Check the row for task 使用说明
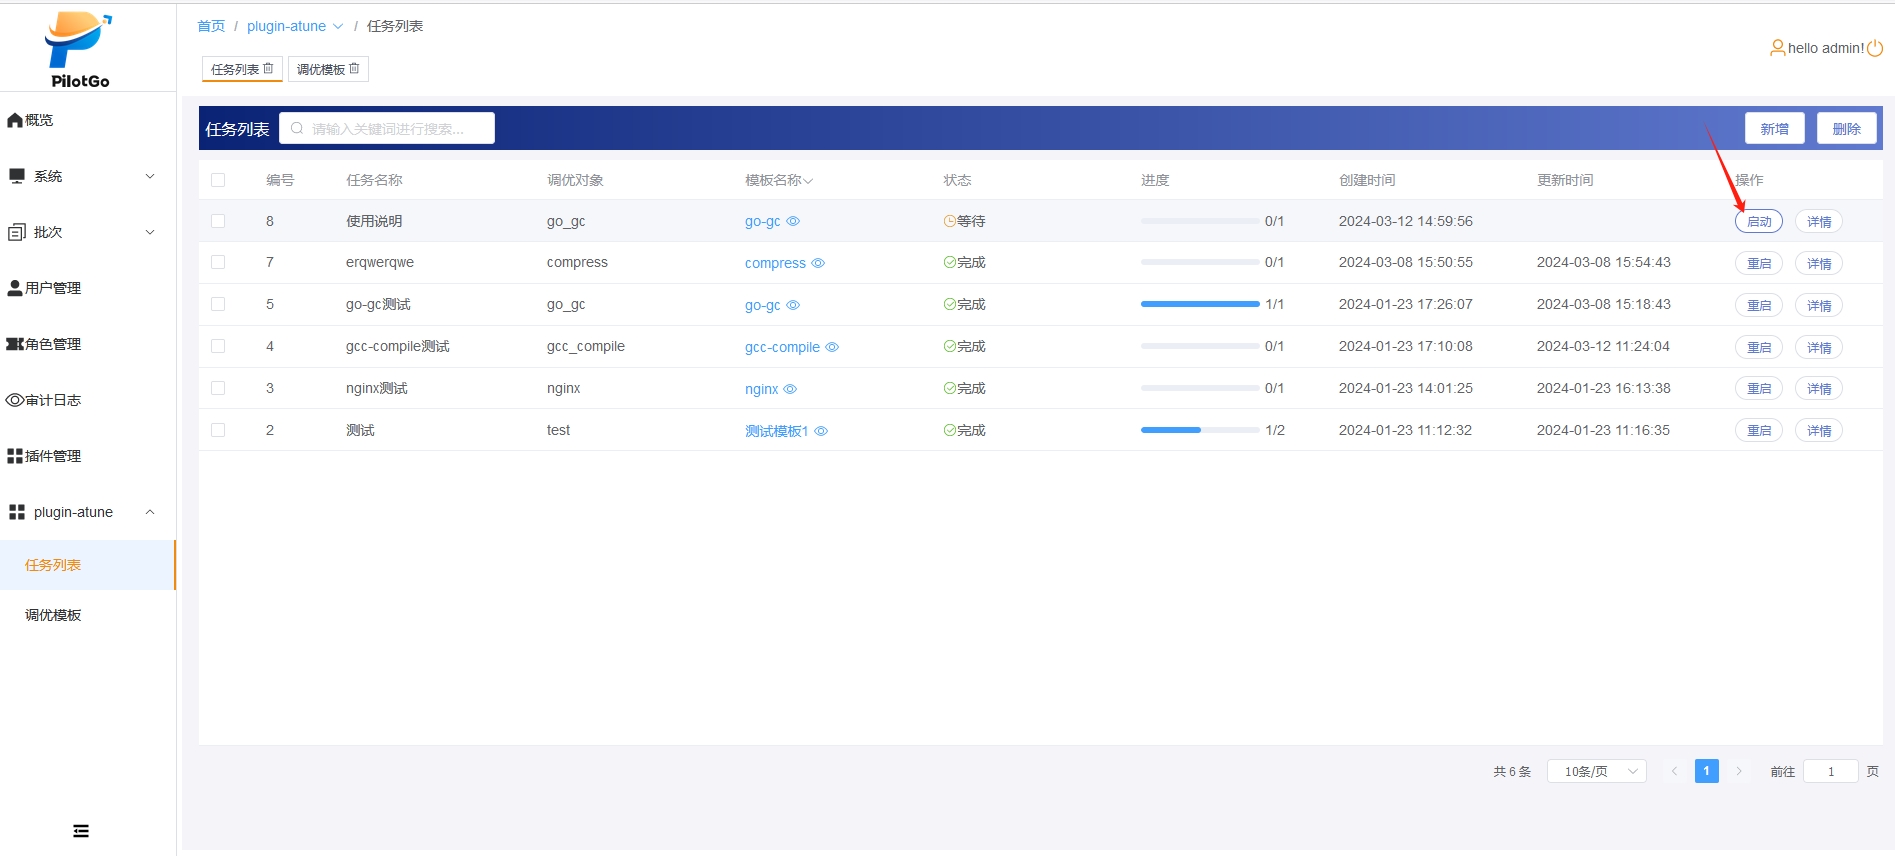 pyautogui.click(x=218, y=221)
